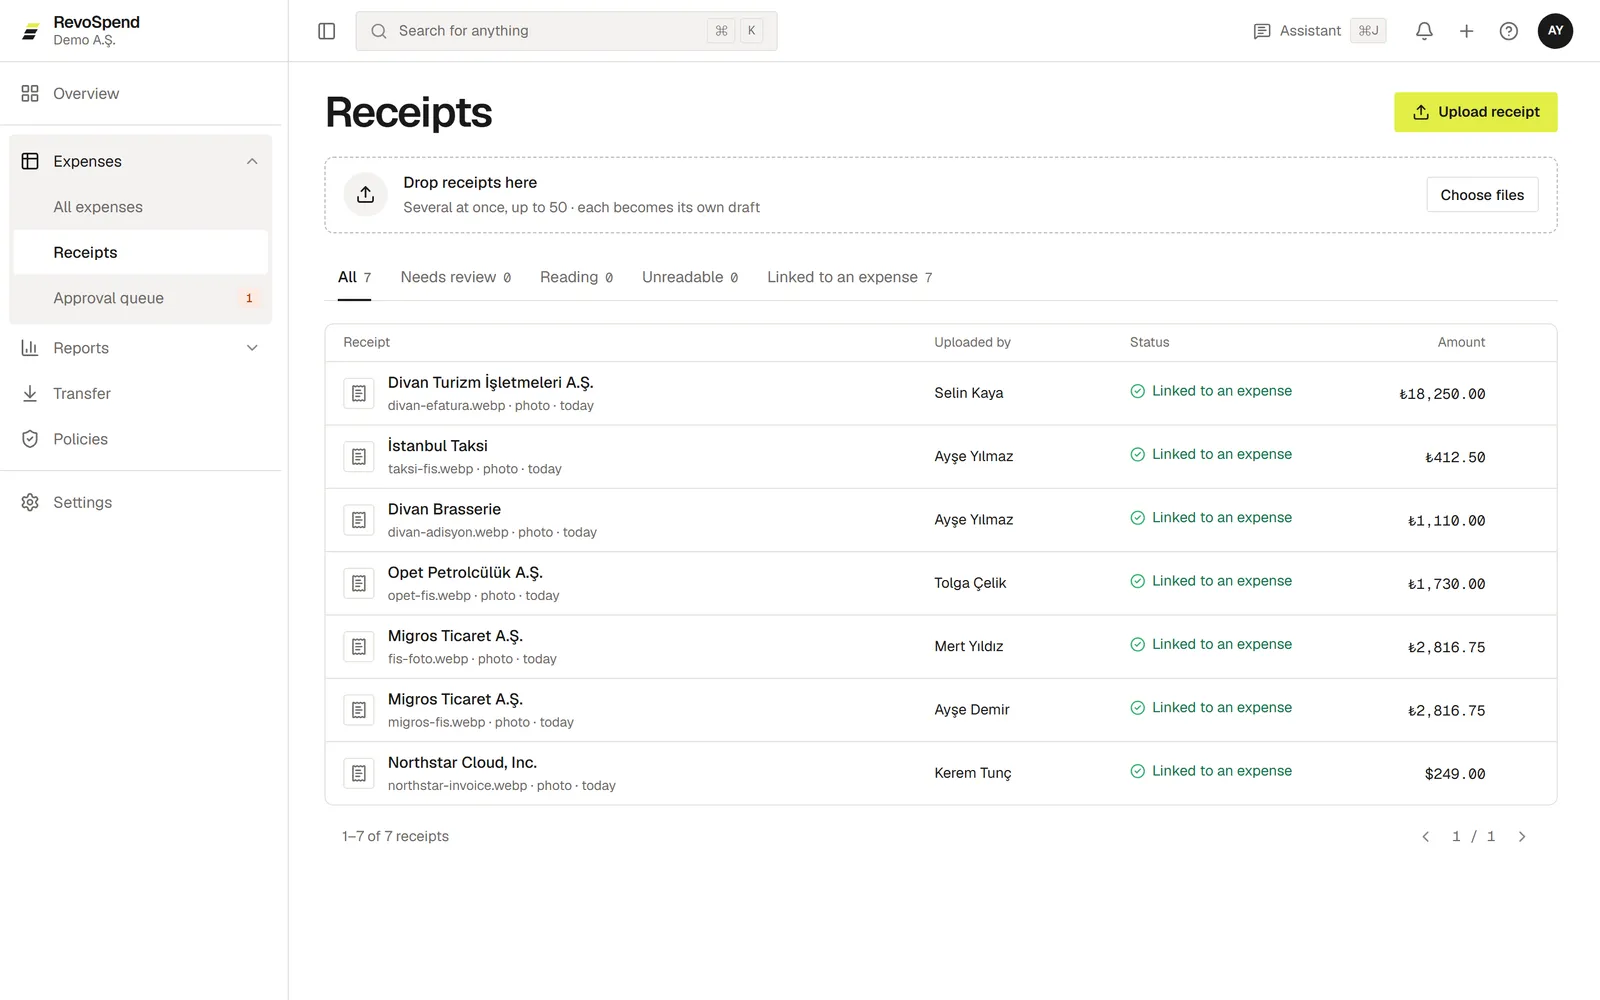Click receipt icon for Opet Petrolcülük
Viewport: 1600px width, 1000px height.
point(359,583)
